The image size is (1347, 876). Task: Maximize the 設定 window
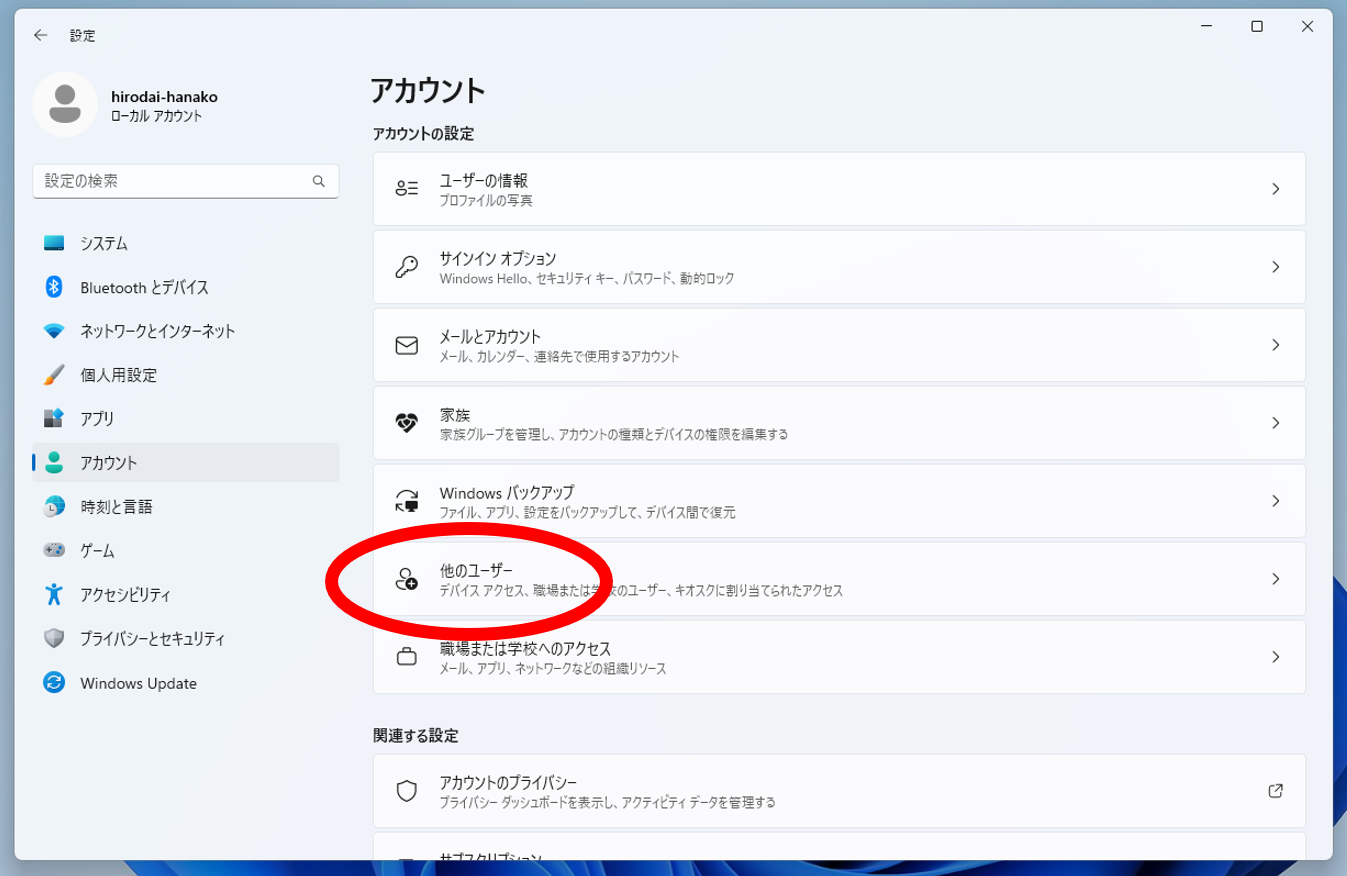coord(1257,27)
